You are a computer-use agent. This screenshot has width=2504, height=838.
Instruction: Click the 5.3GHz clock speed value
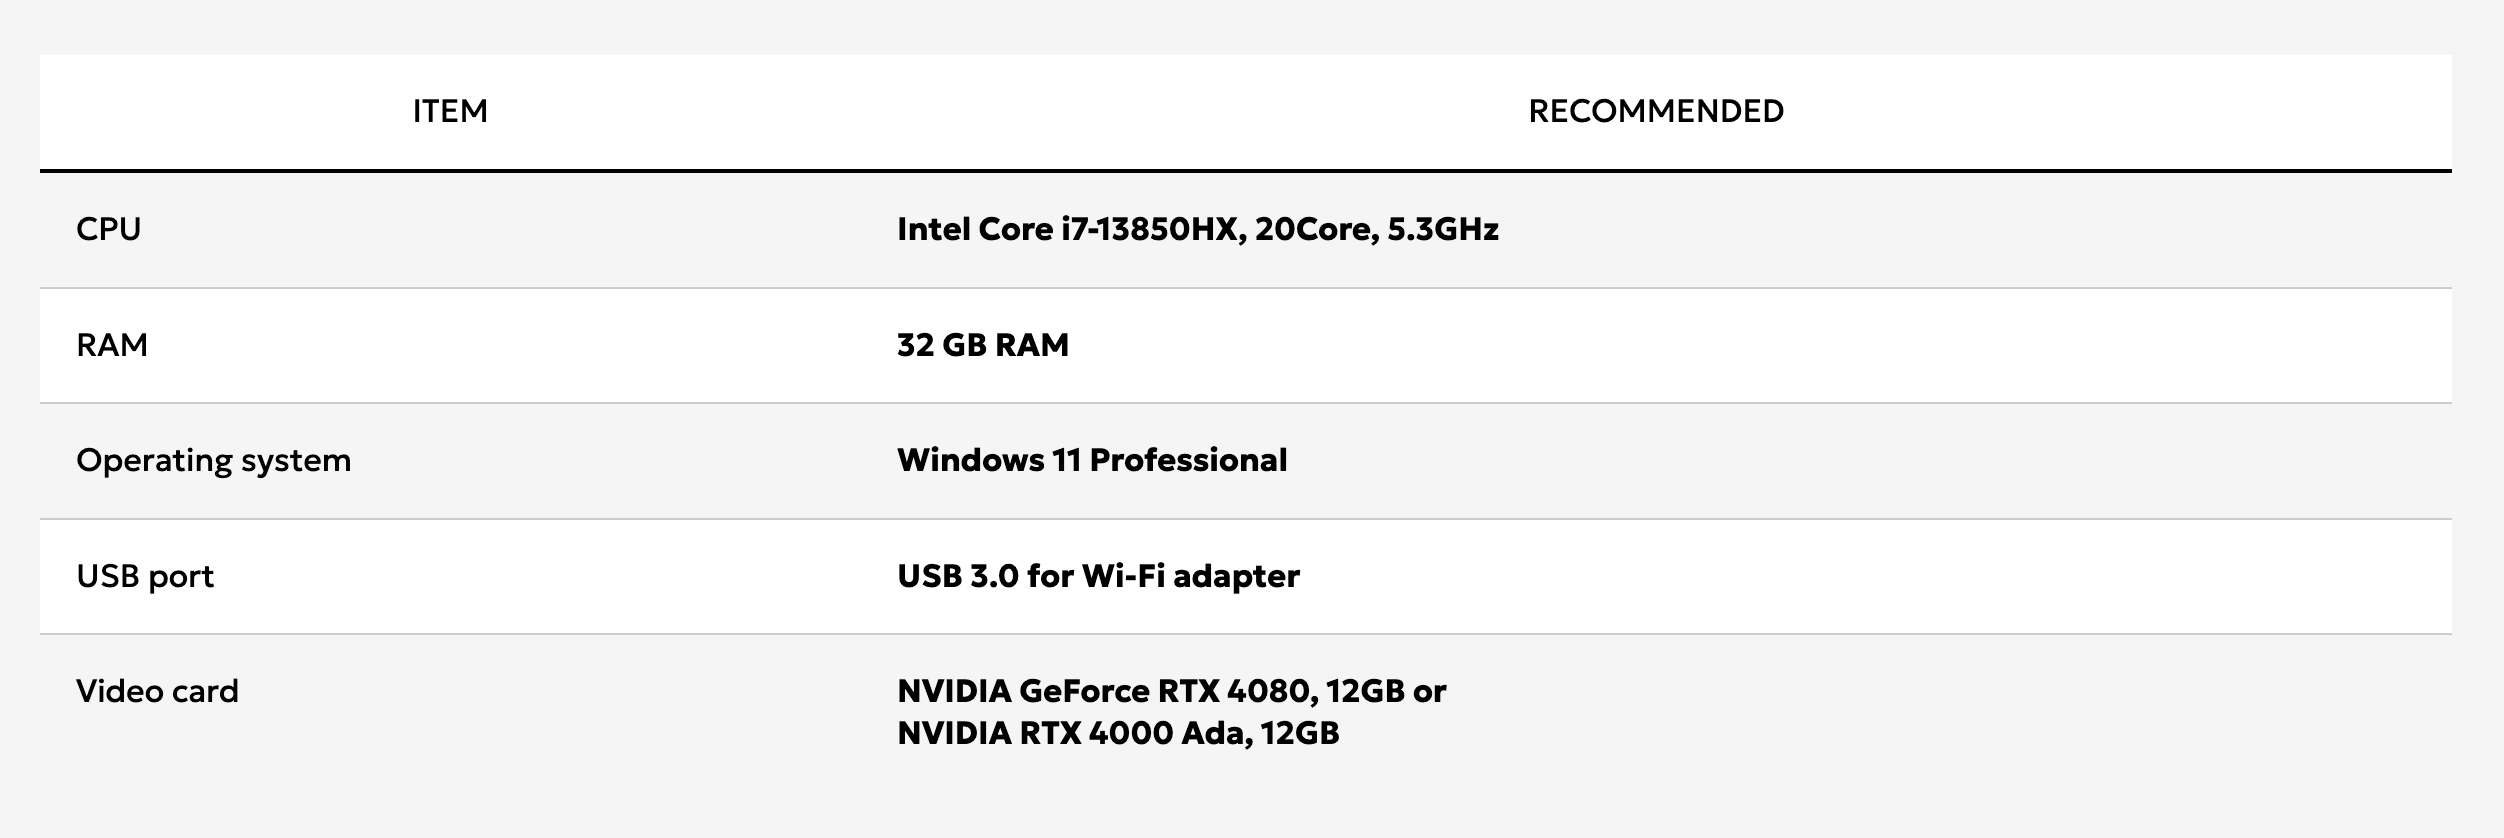pos(1443,229)
